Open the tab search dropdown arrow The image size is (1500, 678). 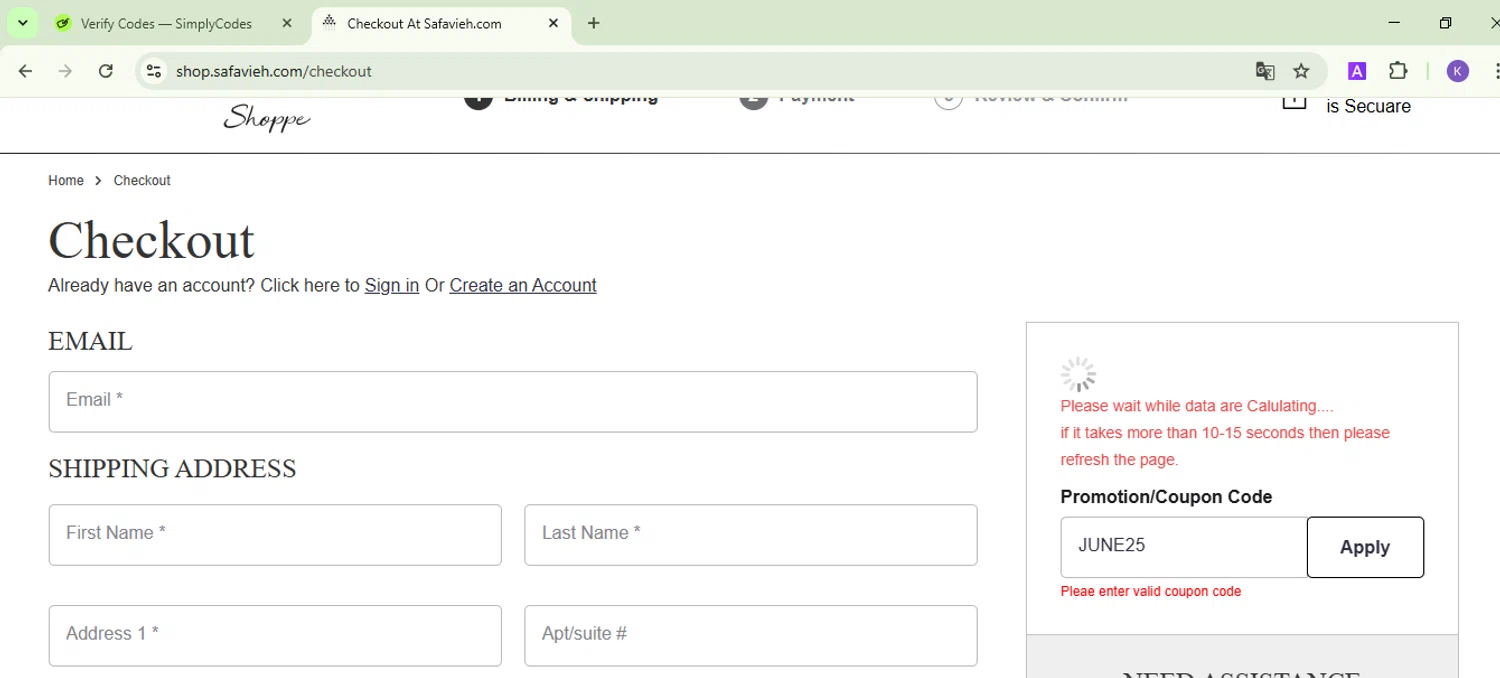coord(22,23)
